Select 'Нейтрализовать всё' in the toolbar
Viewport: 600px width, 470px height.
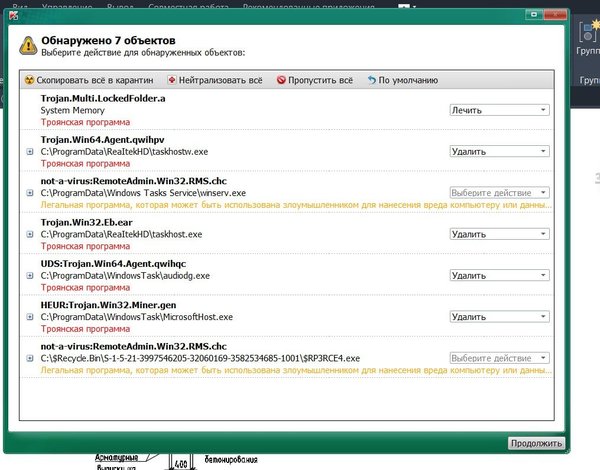pos(220,79)
